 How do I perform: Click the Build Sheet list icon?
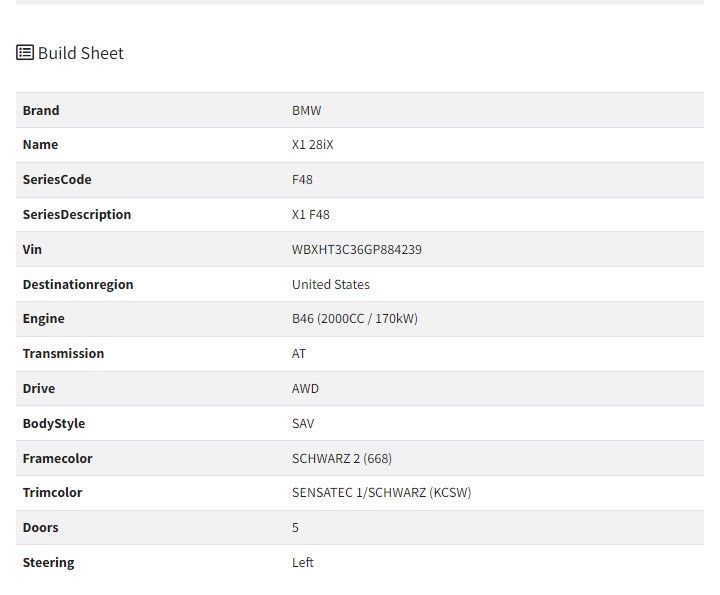pos(25,53)
